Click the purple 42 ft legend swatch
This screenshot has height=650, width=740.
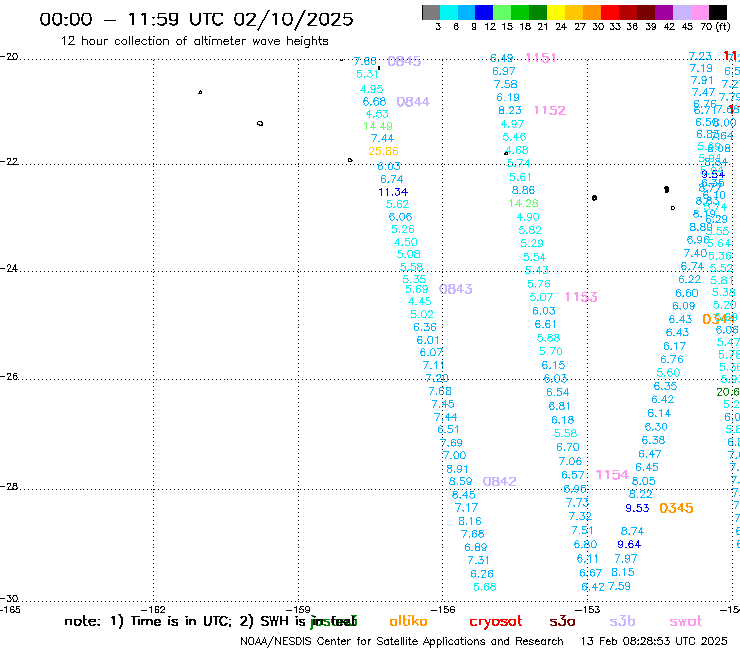click(664, 12)
